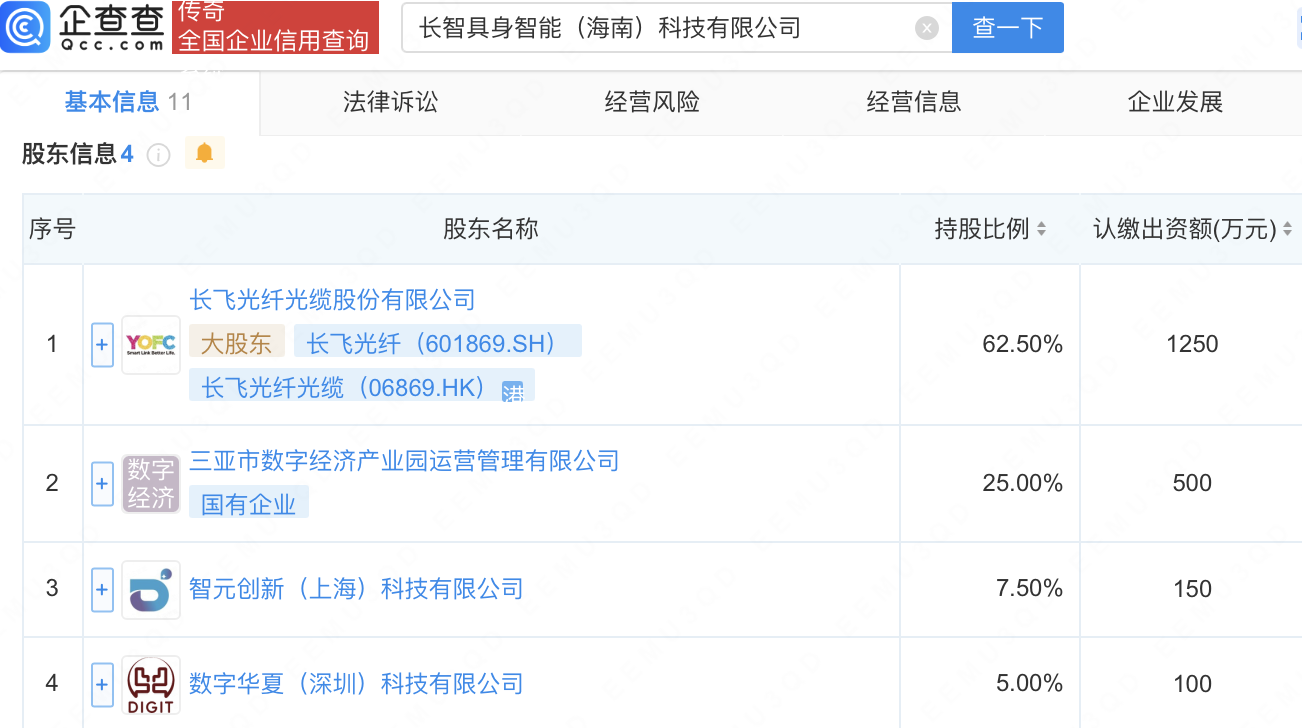Expand the 智元创新 row plus button
Image resolution: width=1302 pixels, height=728 pixels.
[102, 589]
